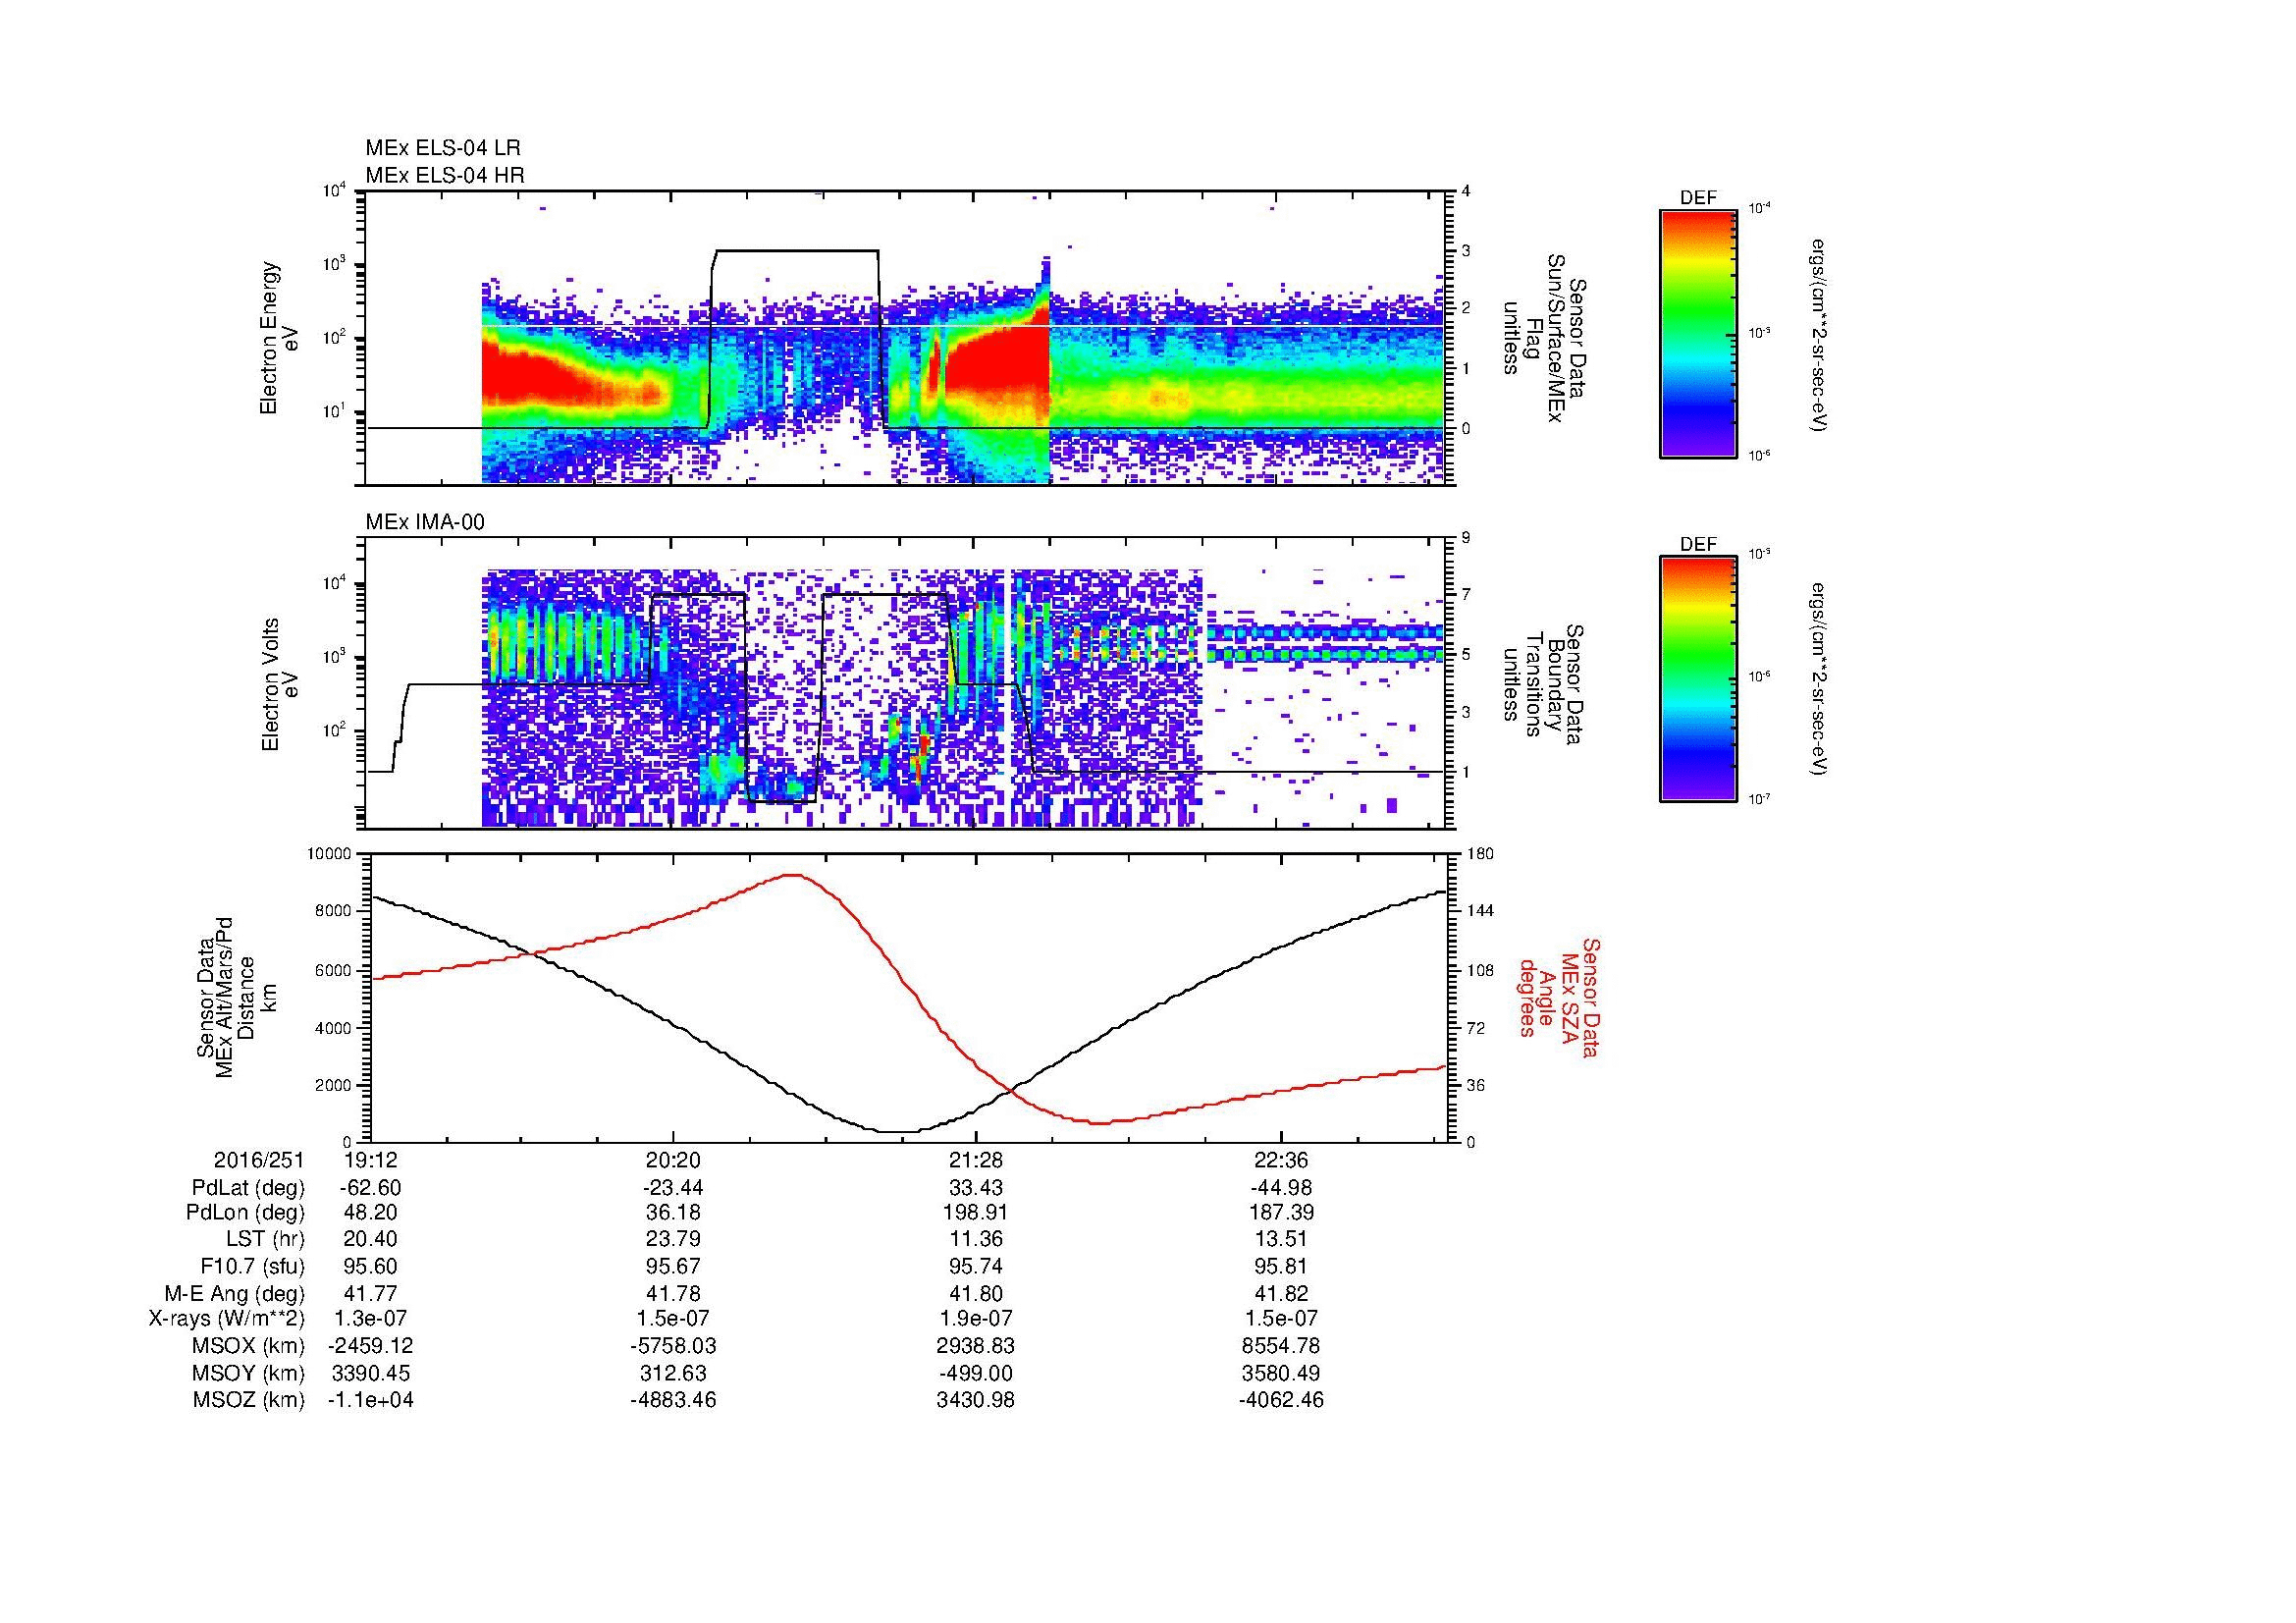Click the F10.7 value 95.81

click(1281, 1266)
